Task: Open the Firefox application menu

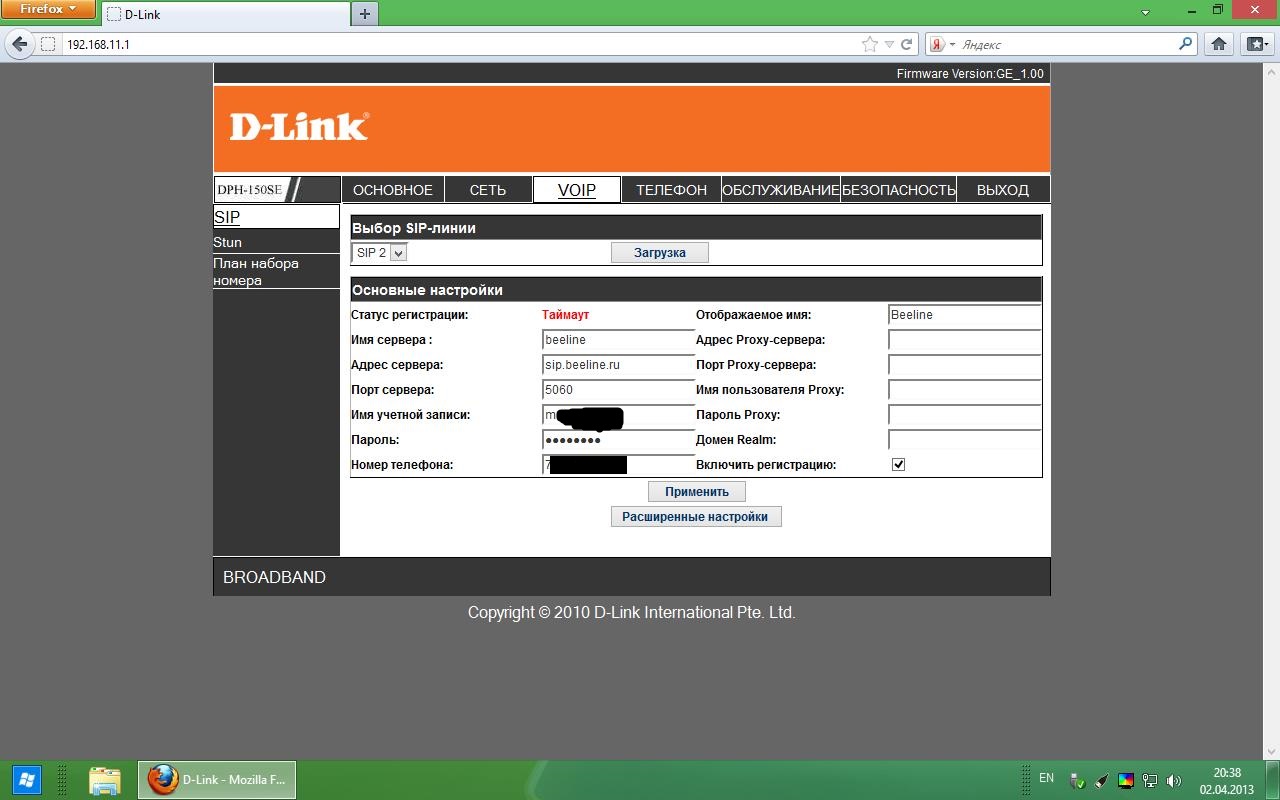Action: coord(49,9)
